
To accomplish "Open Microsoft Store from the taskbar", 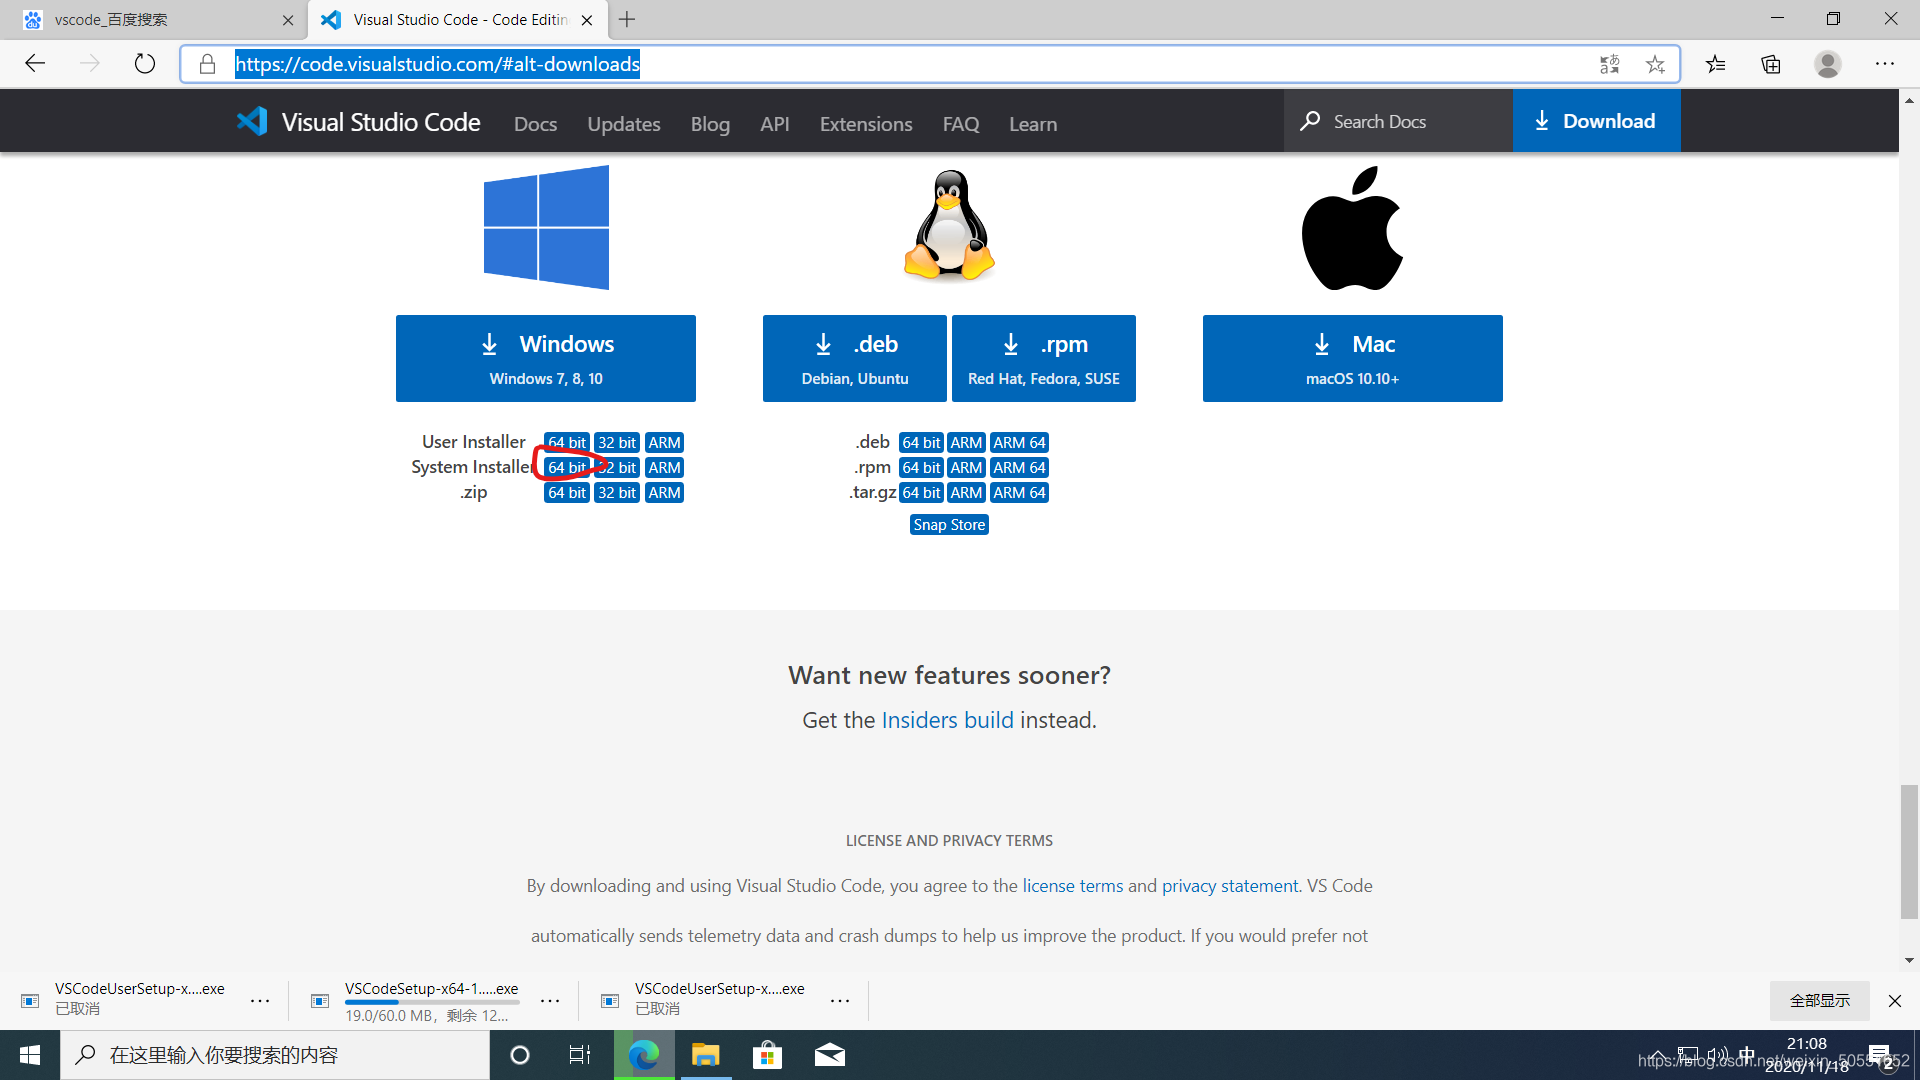I will tap(767, 1055).
